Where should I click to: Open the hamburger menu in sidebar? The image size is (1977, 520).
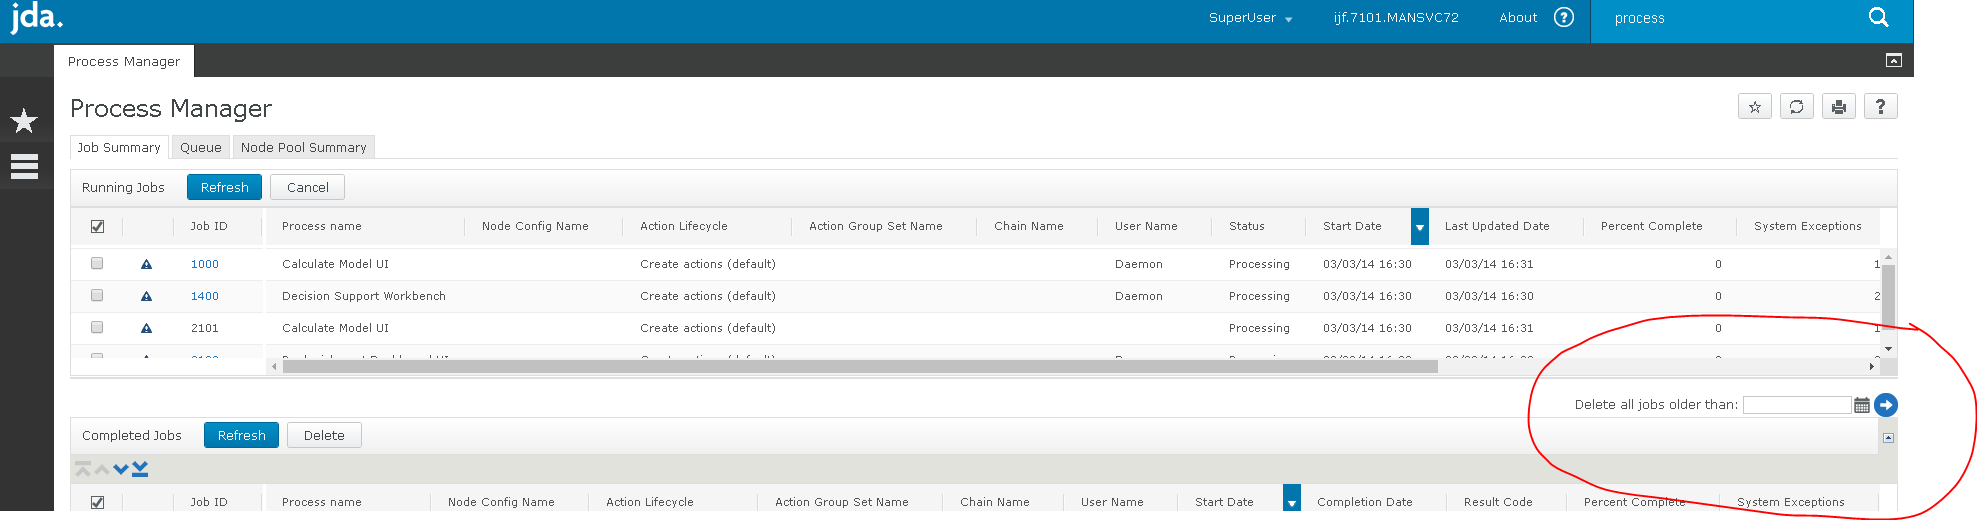[x=24, y=167]
